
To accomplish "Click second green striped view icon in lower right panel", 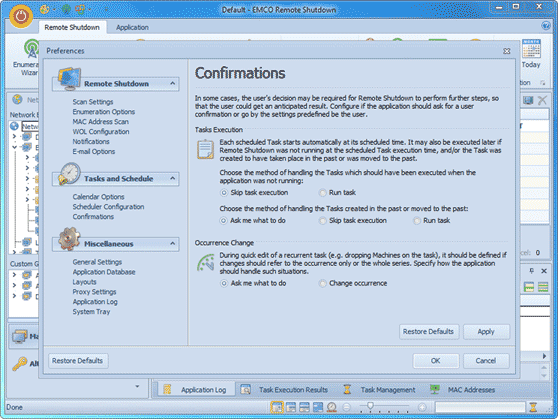I will [x=543, y=287].
